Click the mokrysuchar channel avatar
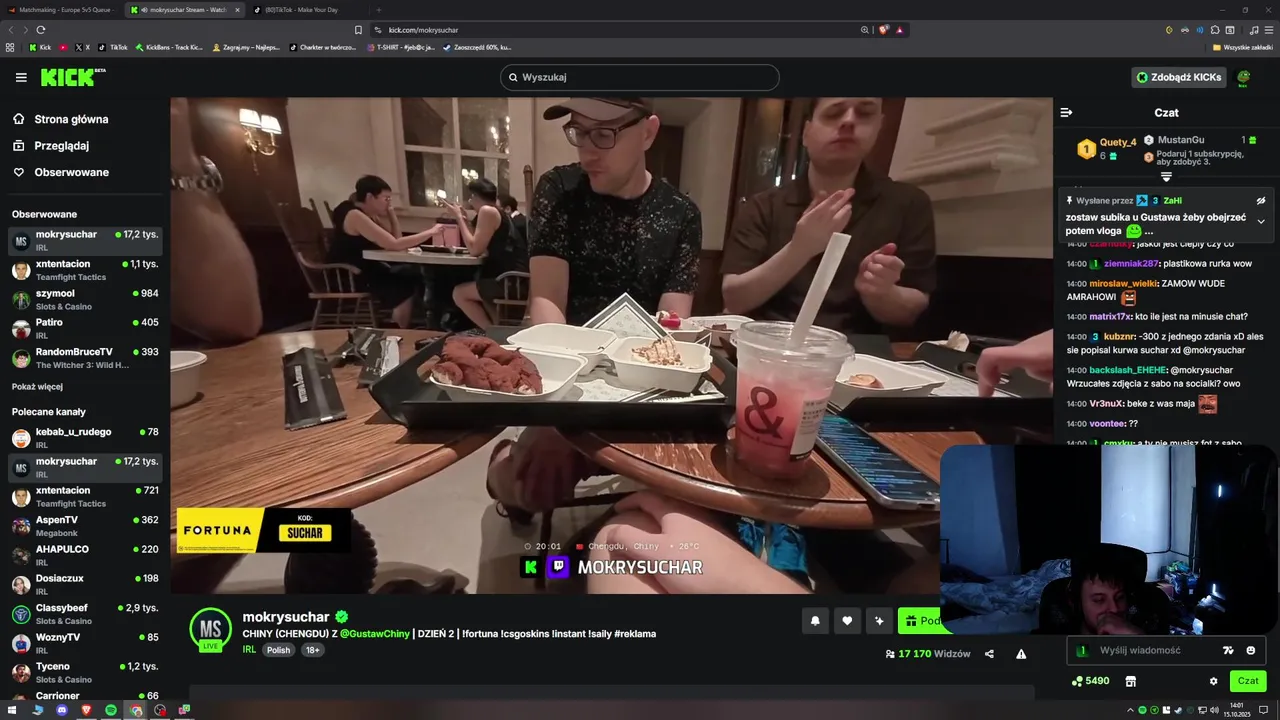 [210, 628]
